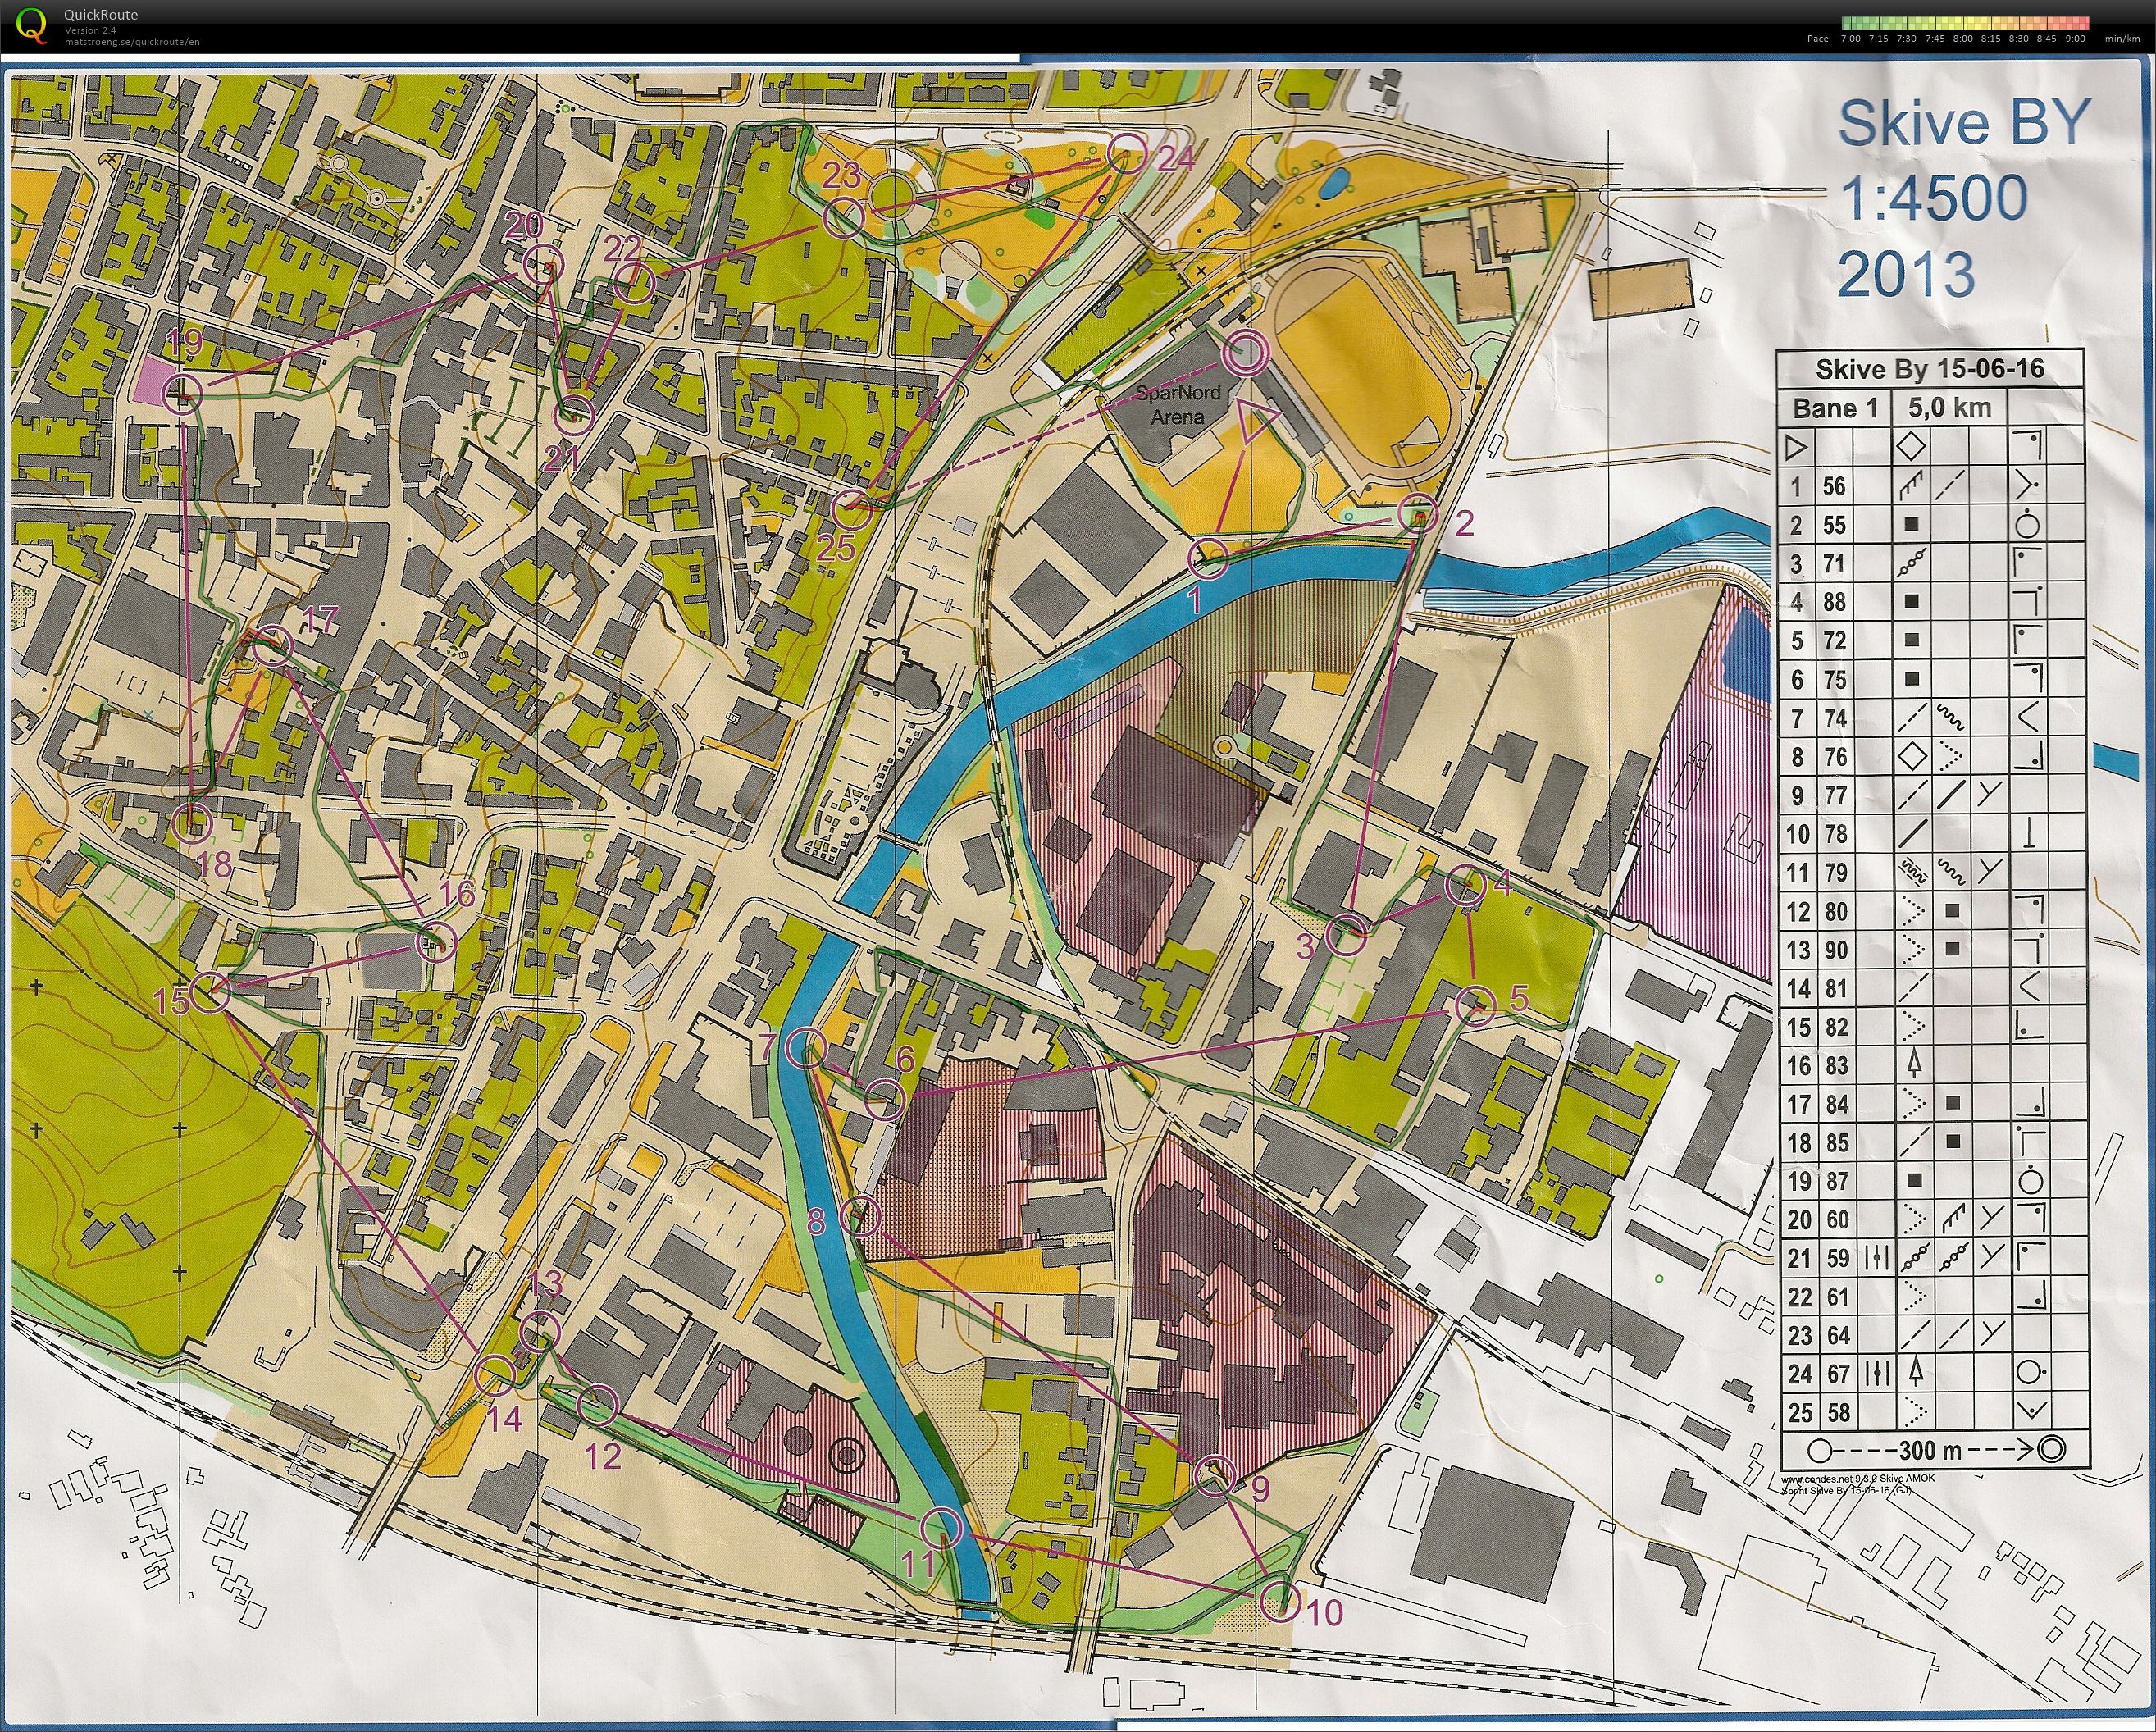Click the 'Skive By 15-06-16' table header
This screenshot has width=2156, height=1732.
[x=1930, y=369]
